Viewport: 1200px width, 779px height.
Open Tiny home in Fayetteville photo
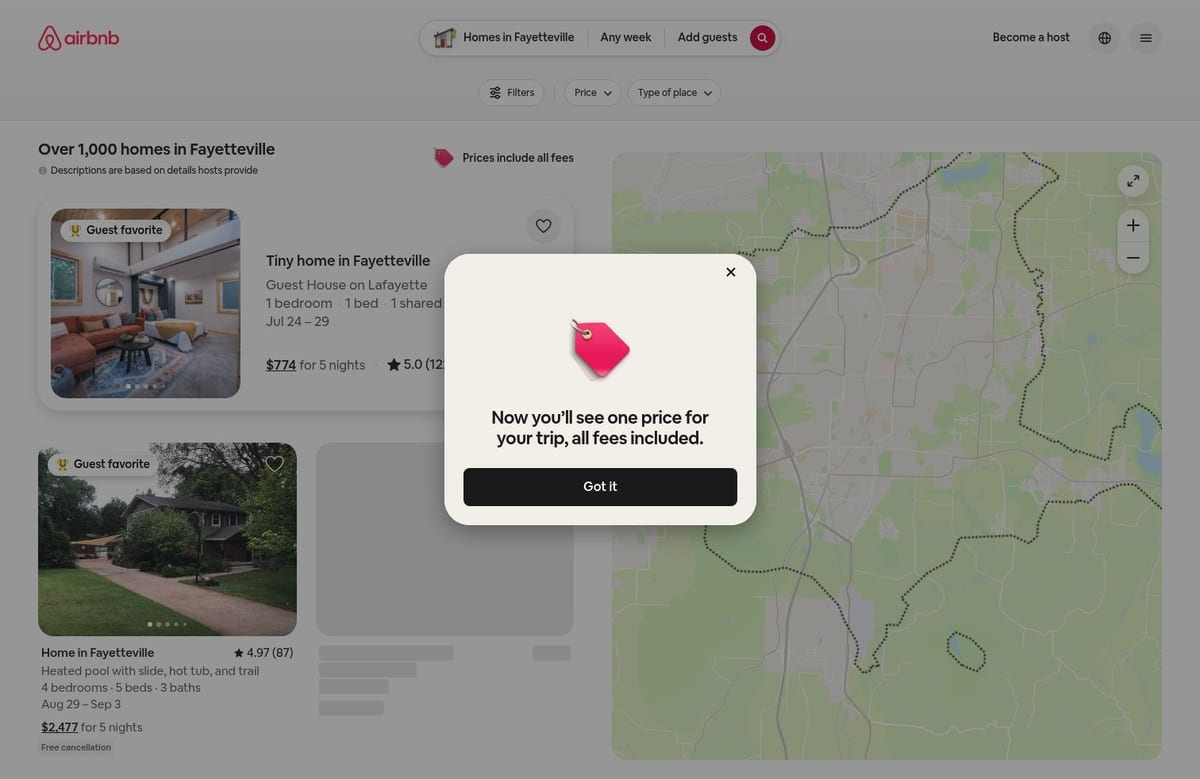coord(145,303)
